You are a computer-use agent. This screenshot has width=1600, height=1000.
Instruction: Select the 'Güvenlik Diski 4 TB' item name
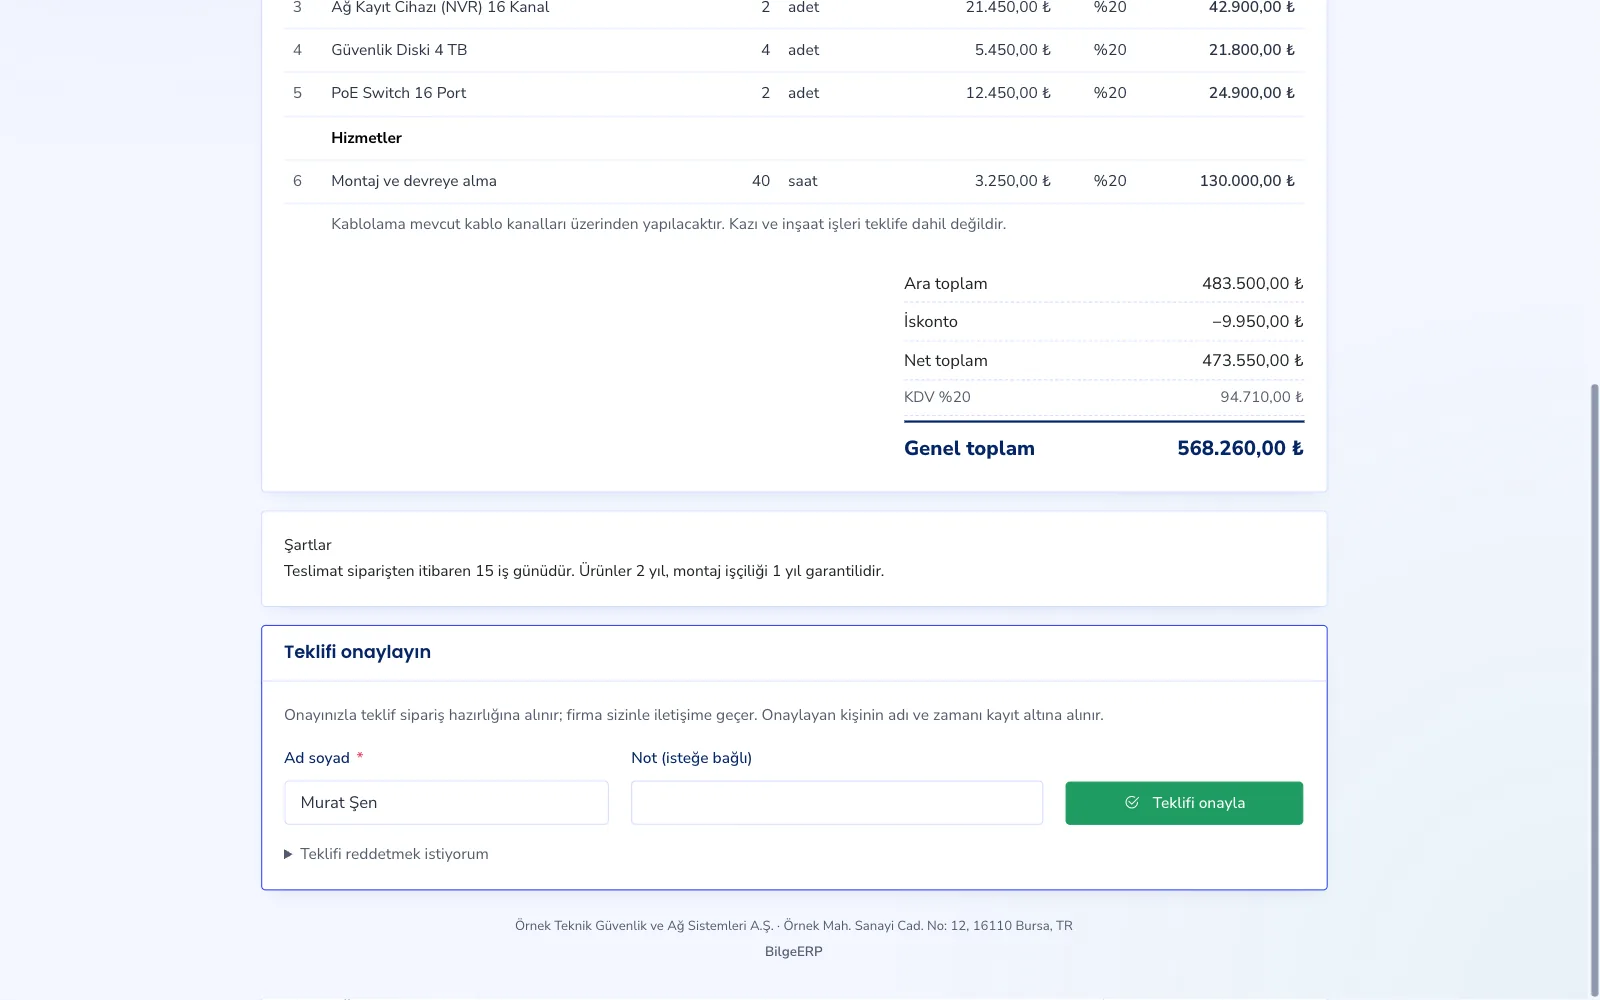click(x=399, y=50)
